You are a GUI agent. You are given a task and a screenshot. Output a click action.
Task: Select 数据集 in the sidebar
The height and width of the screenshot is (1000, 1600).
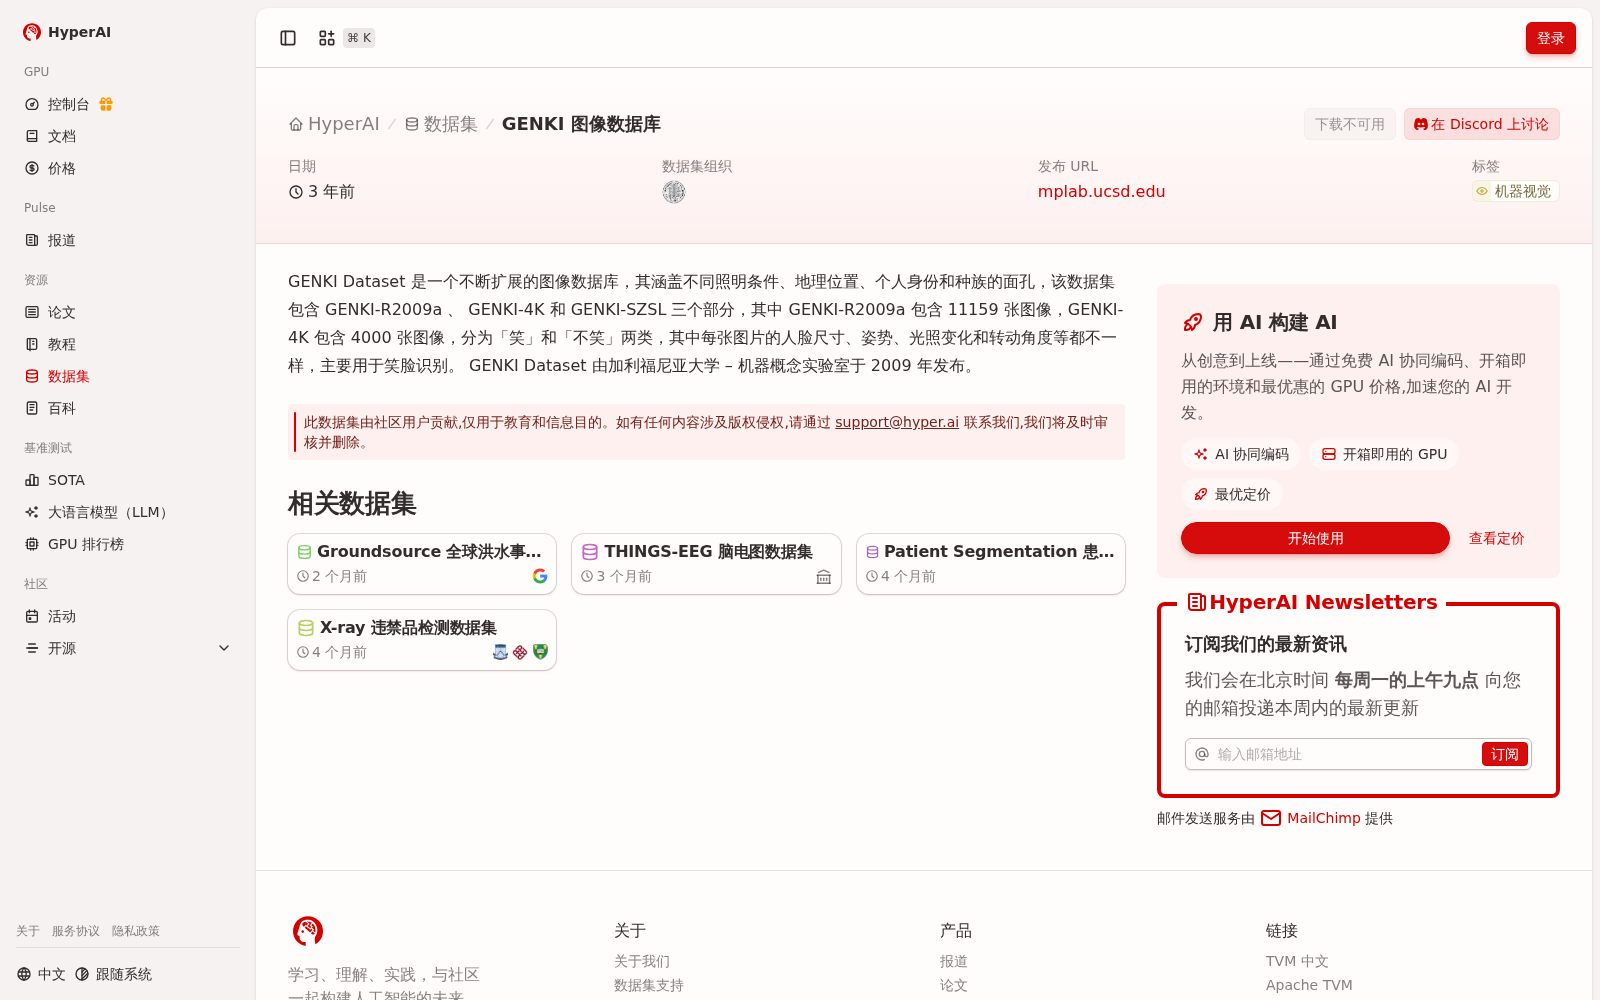128,376
